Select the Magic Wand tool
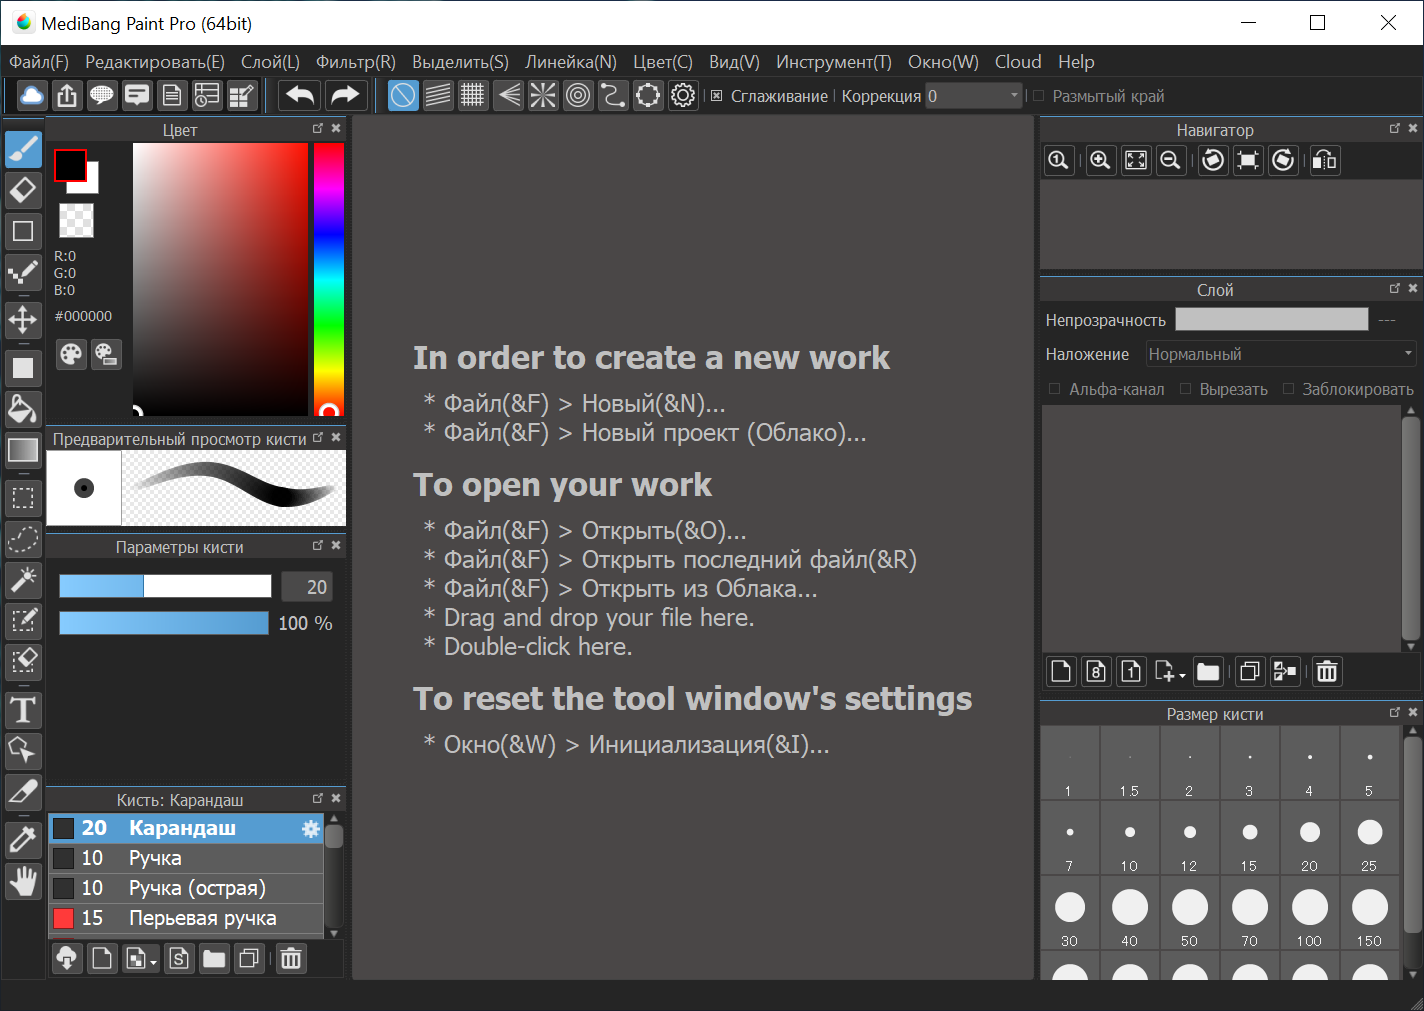1424x1011 pixels. tap(23, 579)
